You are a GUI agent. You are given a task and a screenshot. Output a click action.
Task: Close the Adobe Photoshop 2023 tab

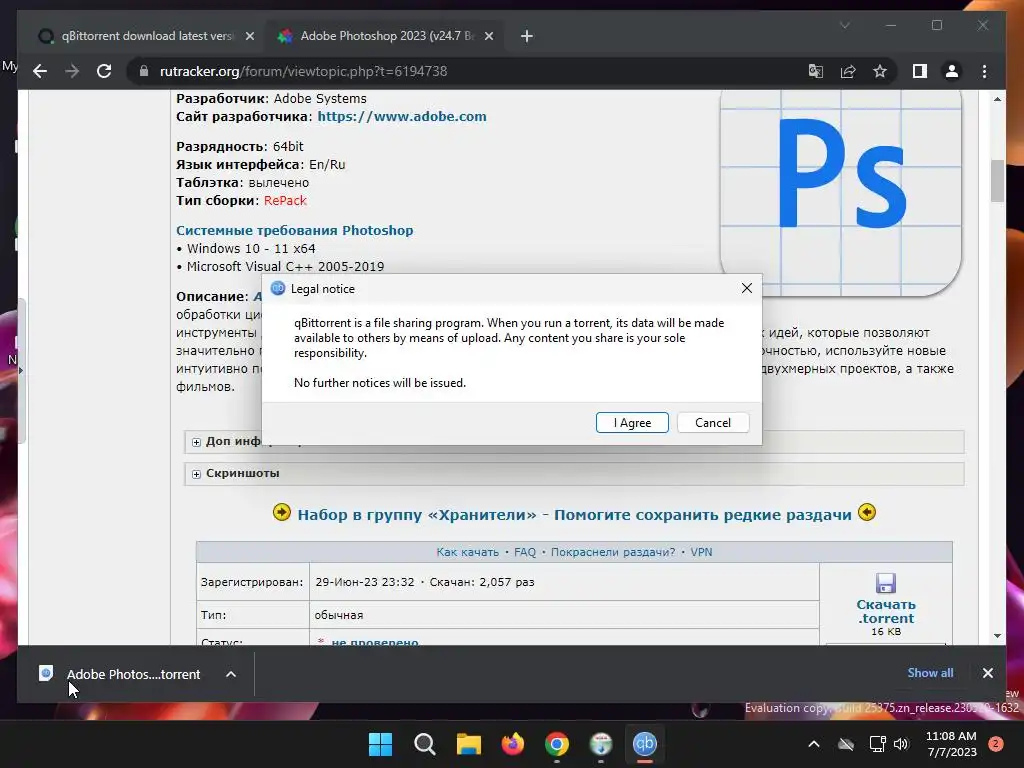488,36
